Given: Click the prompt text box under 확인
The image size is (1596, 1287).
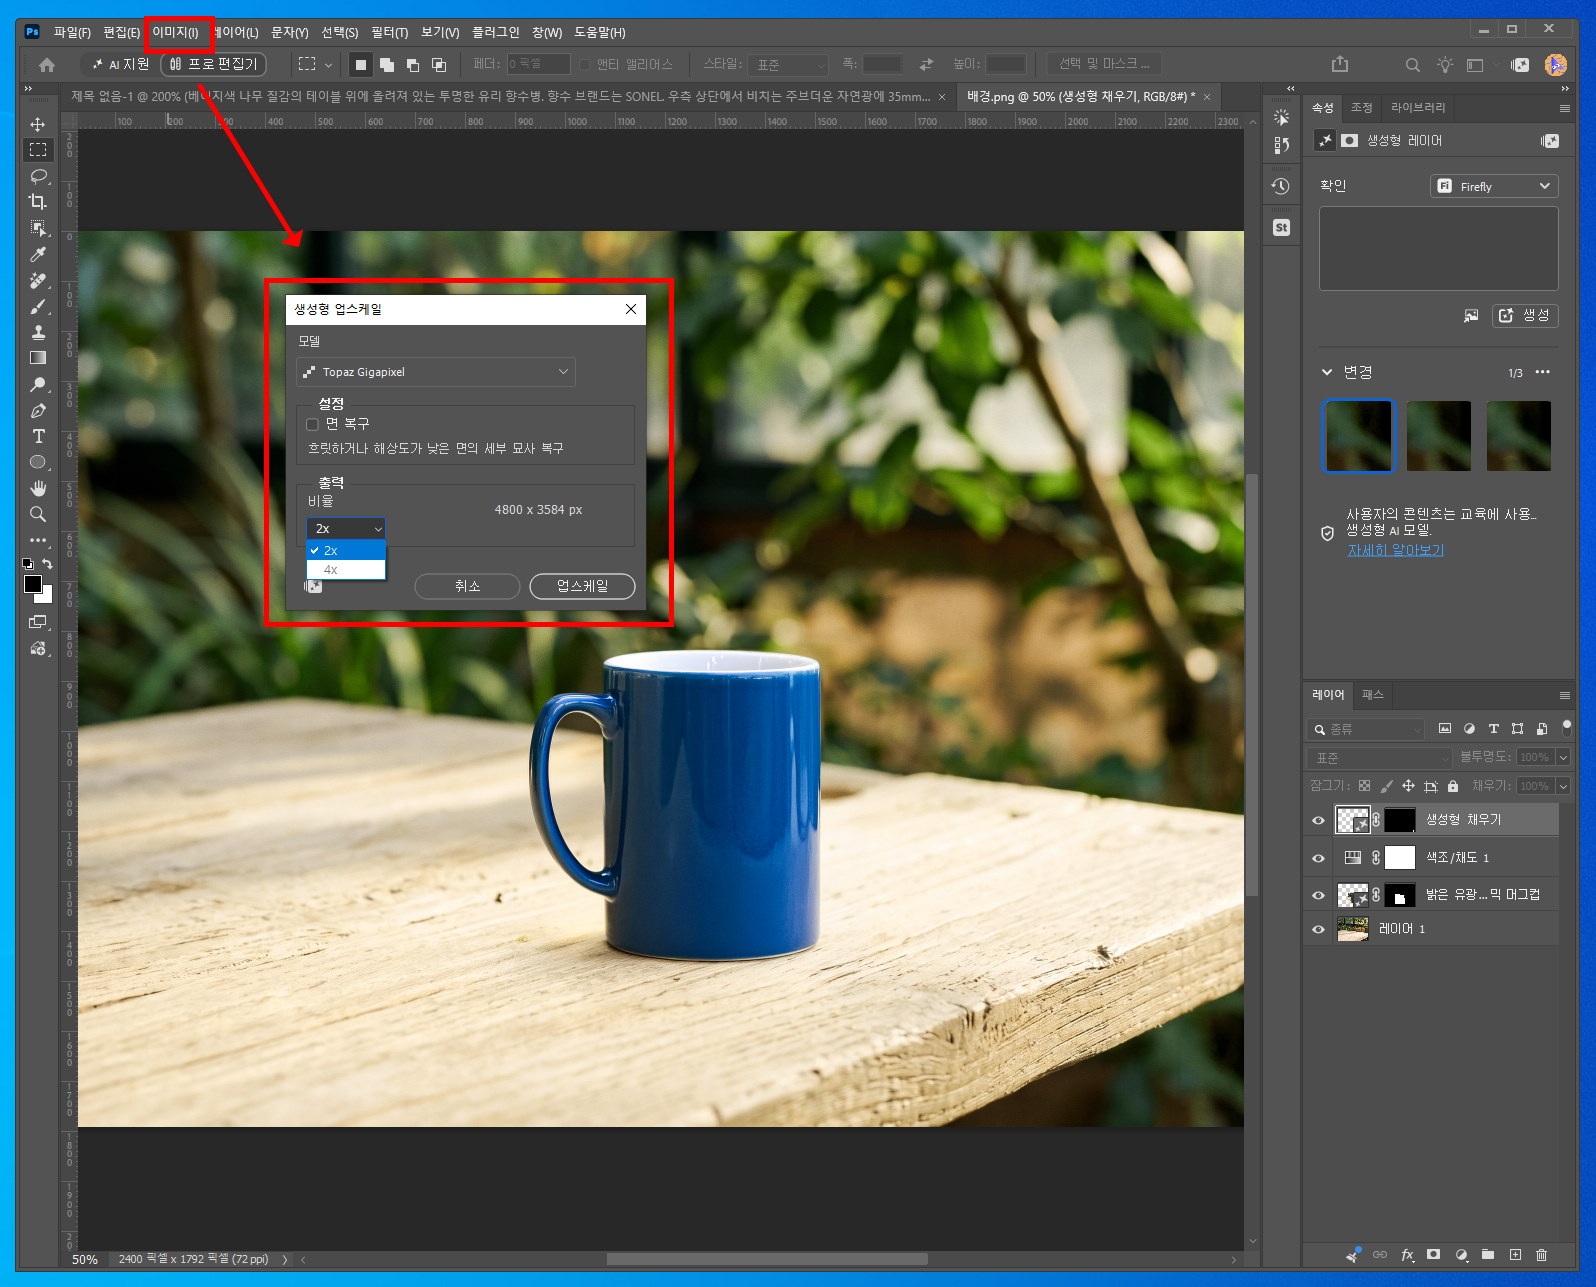Looking at the screenshot, I should [1438, 249].
